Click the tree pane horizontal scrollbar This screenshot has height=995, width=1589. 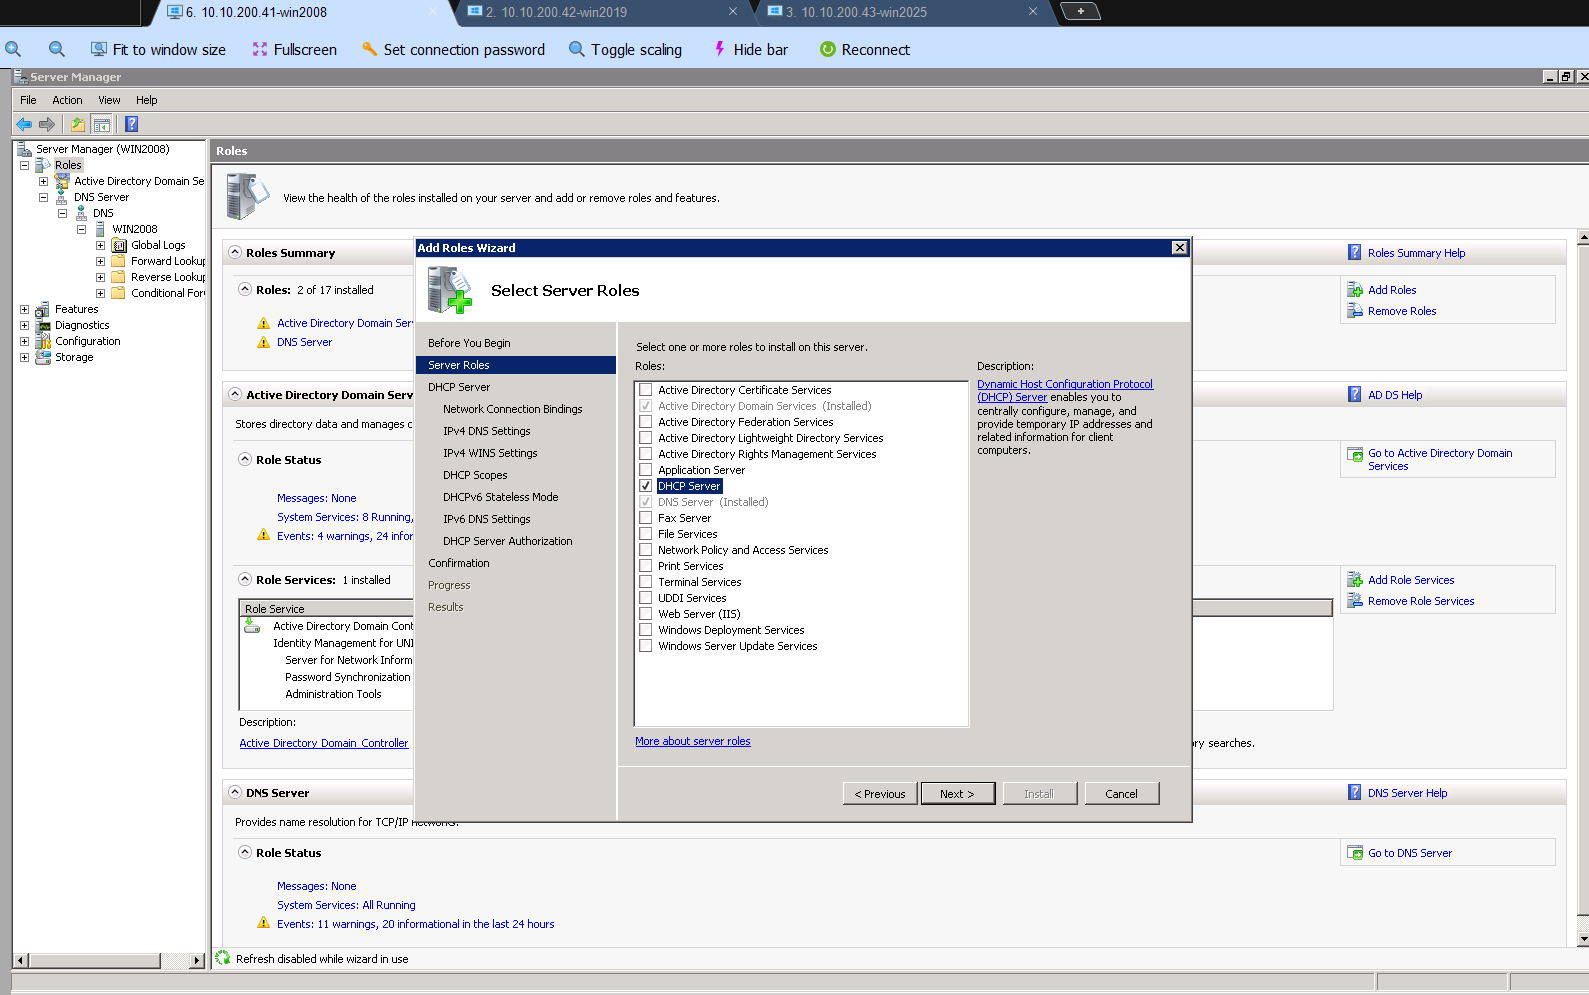[x=95, y=961]
